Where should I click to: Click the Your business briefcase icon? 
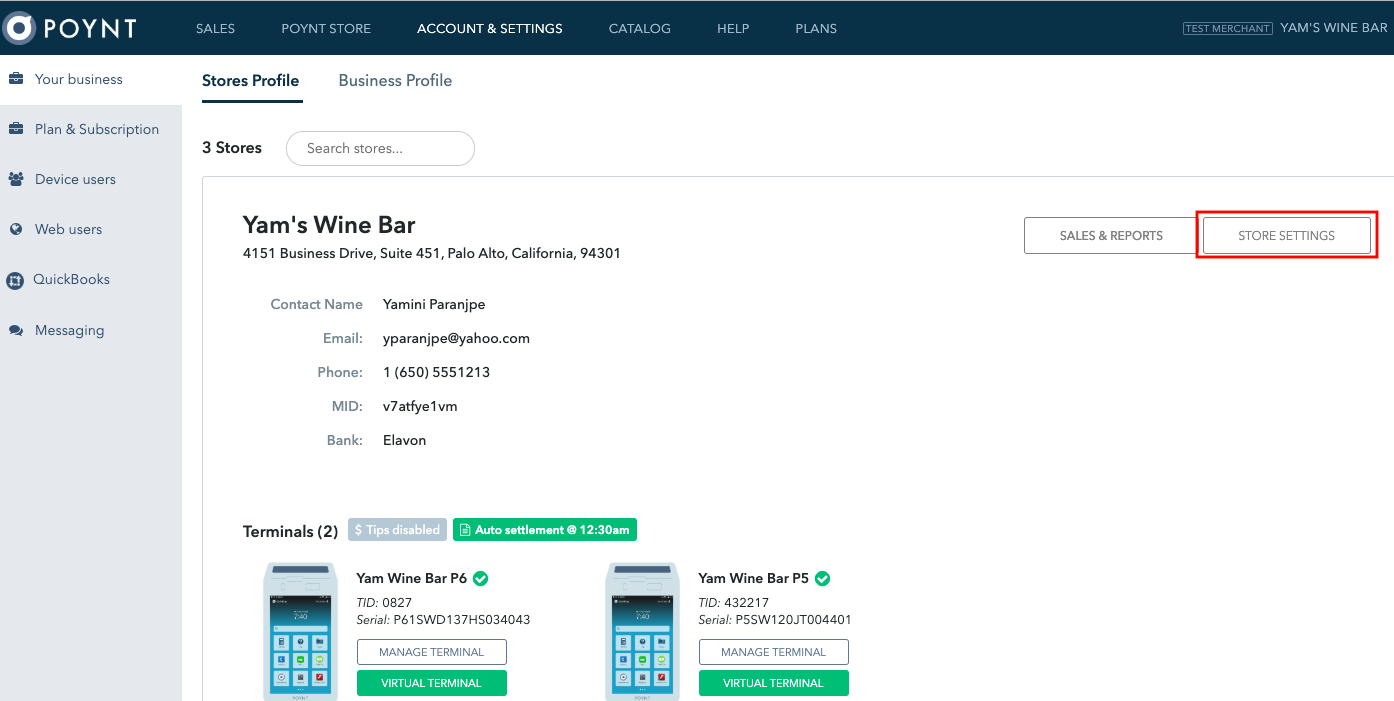(16, 79)
